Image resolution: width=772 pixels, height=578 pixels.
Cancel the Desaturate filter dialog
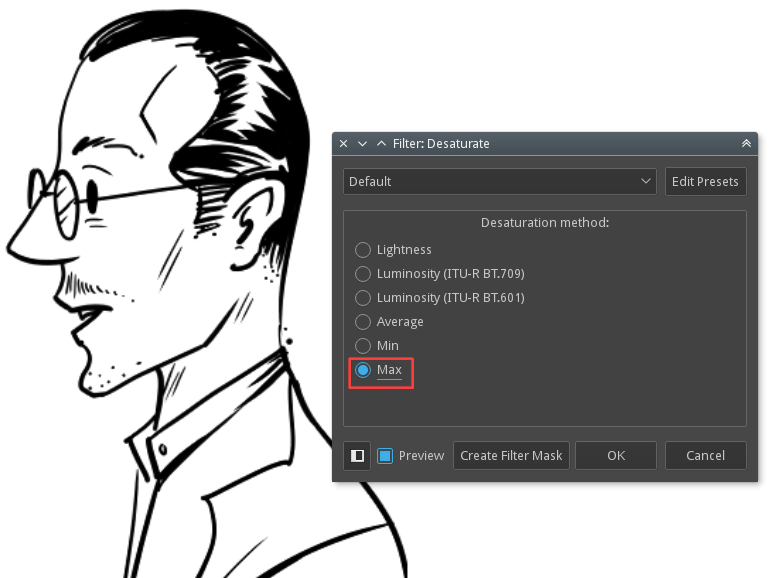706,455
